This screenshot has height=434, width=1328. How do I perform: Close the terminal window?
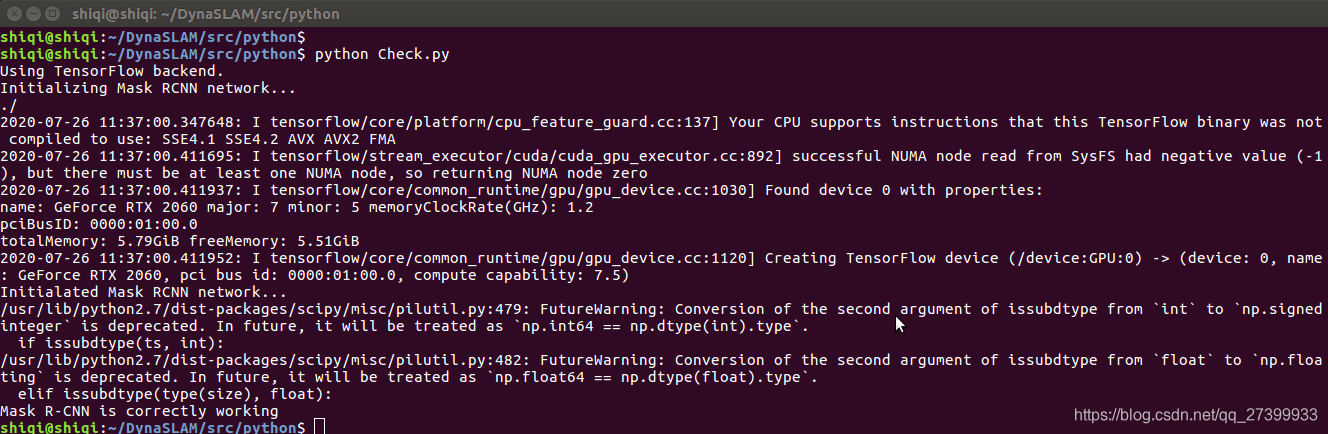pos(13,14)
